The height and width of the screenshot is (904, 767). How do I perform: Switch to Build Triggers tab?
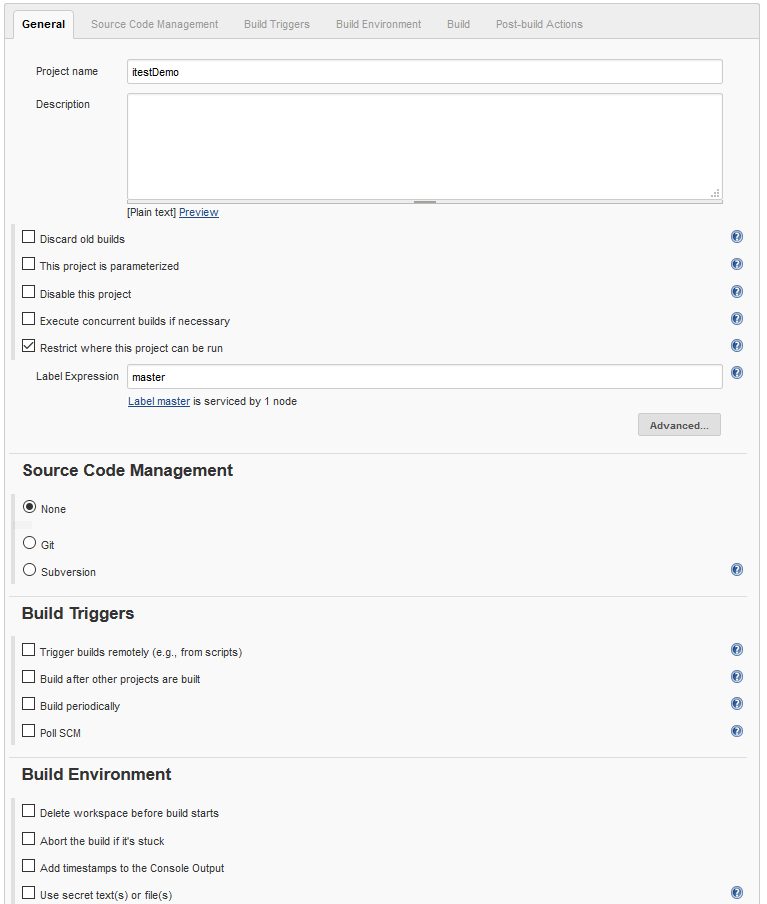(x=277, y=24)
